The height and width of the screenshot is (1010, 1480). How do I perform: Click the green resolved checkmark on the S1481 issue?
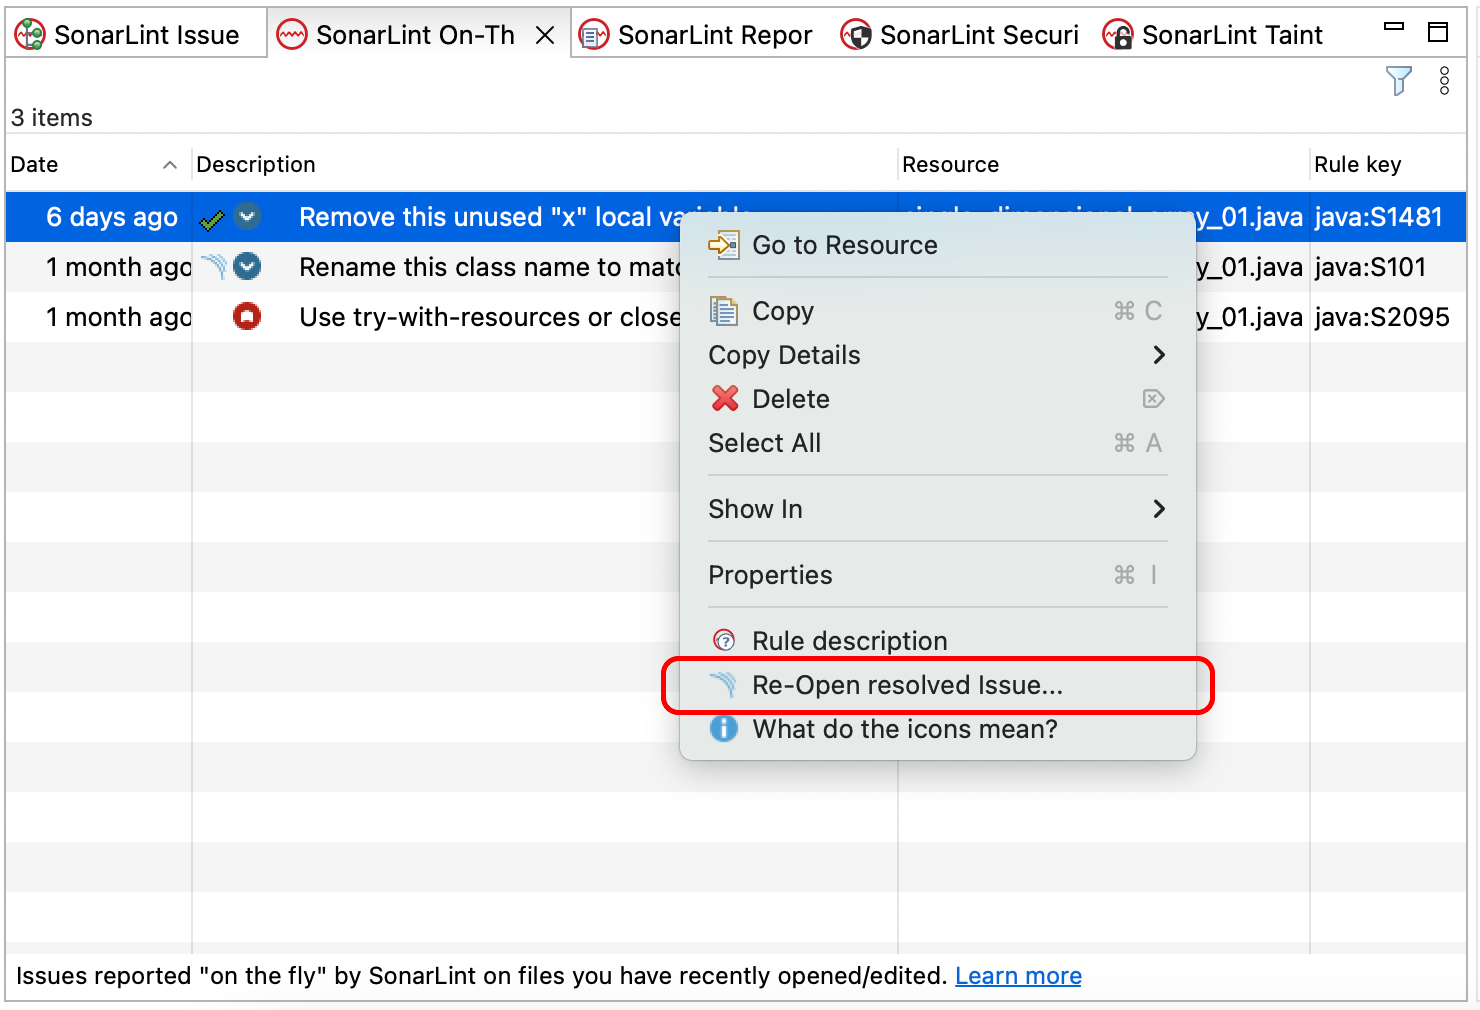[x=212, y=215]
